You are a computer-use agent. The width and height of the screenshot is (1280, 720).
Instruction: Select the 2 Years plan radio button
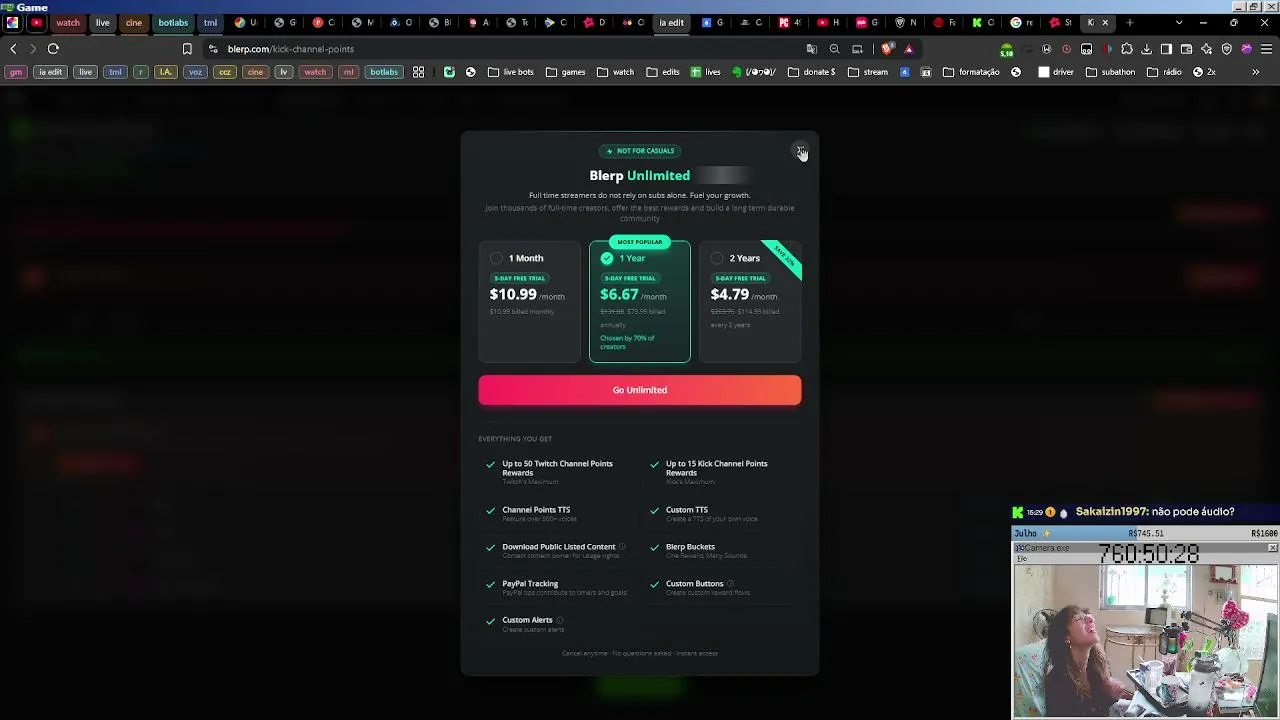click(x=717, y=258)
